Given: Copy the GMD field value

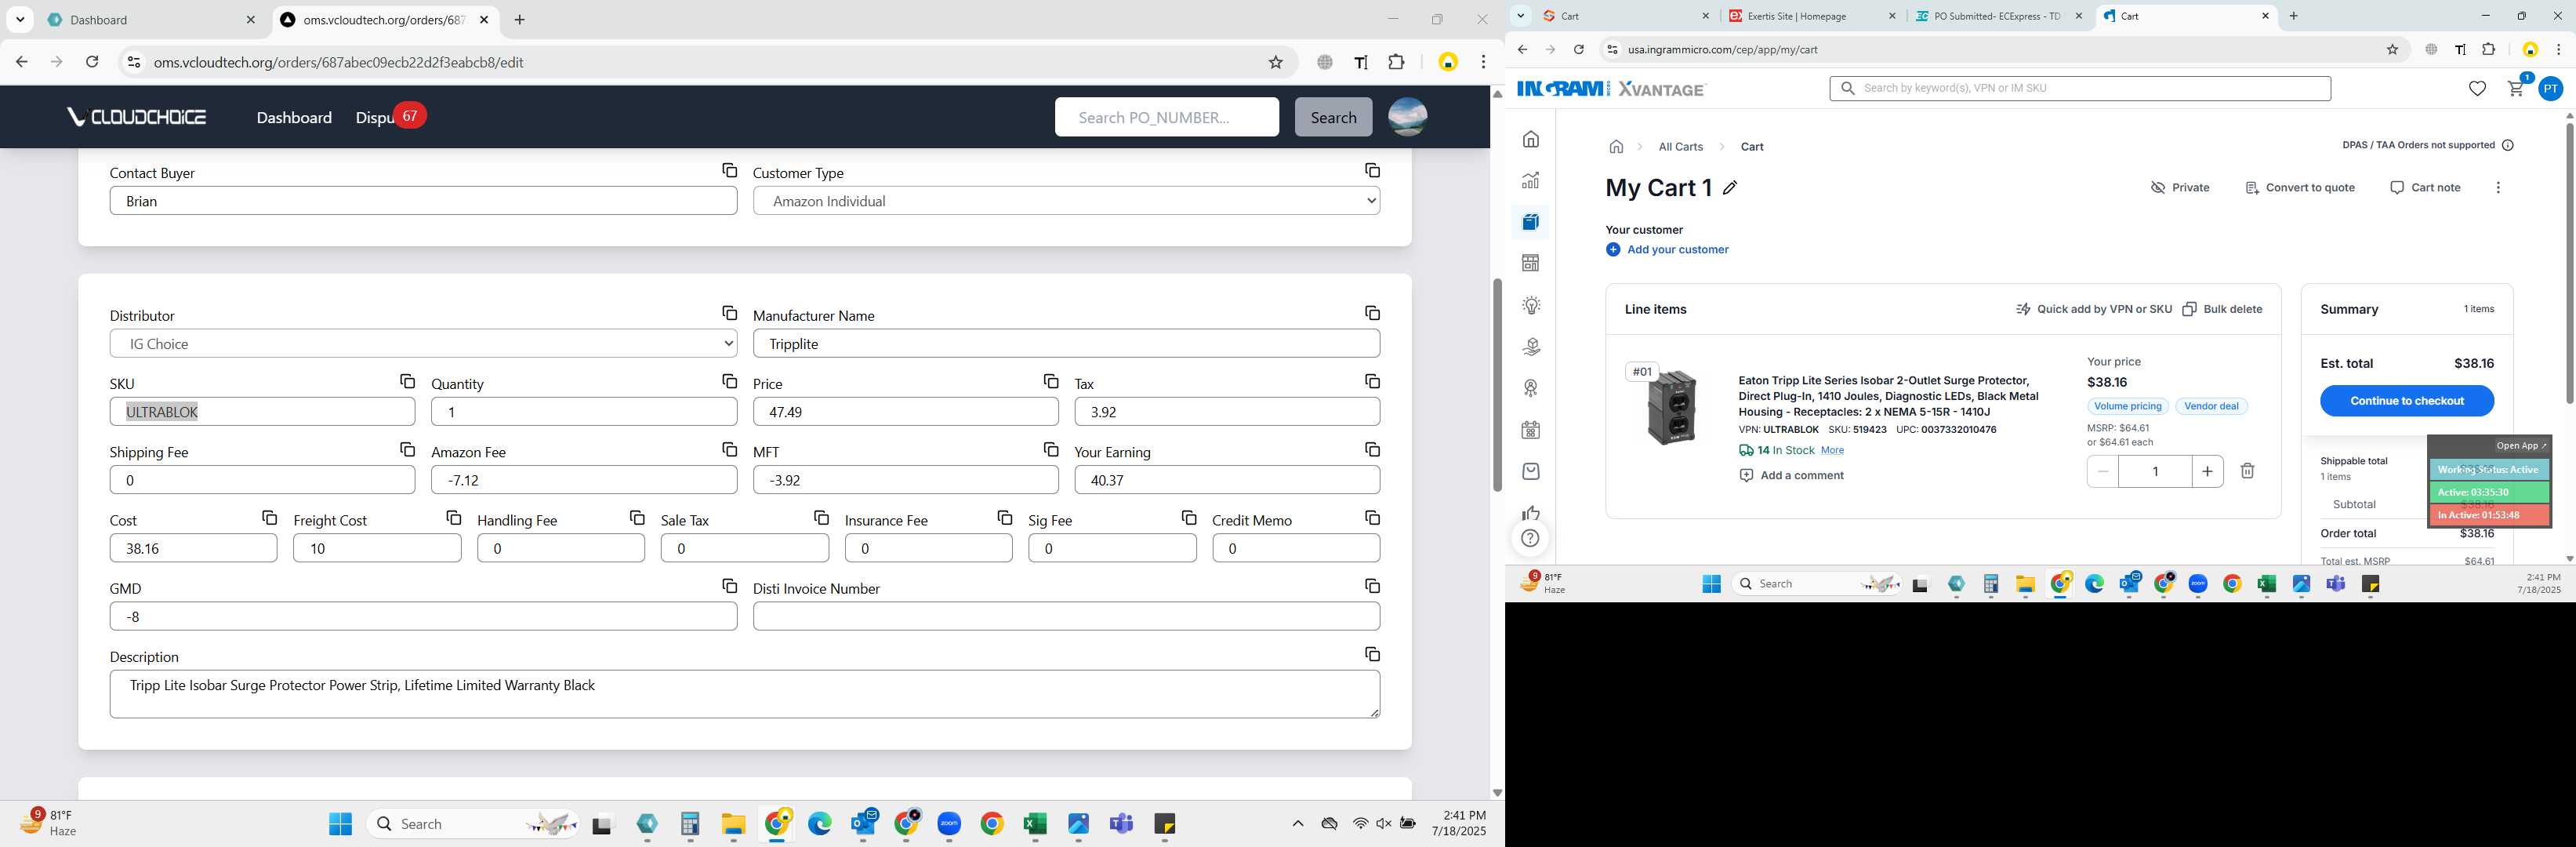Looking at the screenshot, I should coord(729,586).
